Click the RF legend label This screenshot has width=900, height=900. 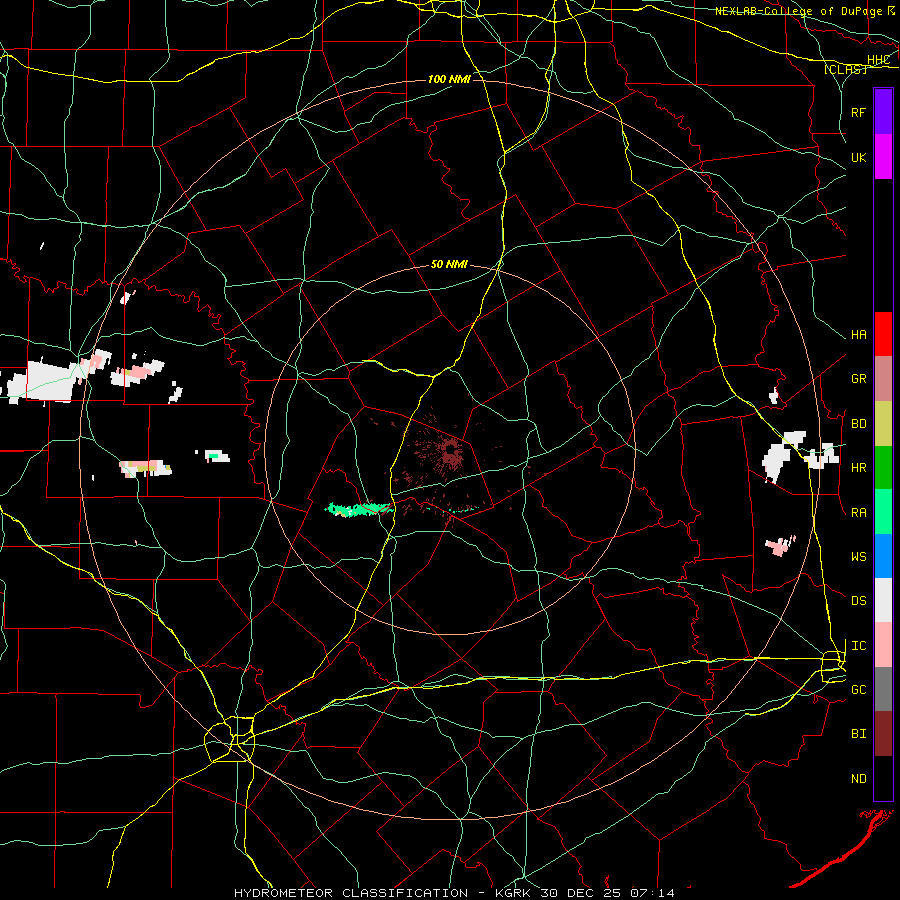[859, 112]
